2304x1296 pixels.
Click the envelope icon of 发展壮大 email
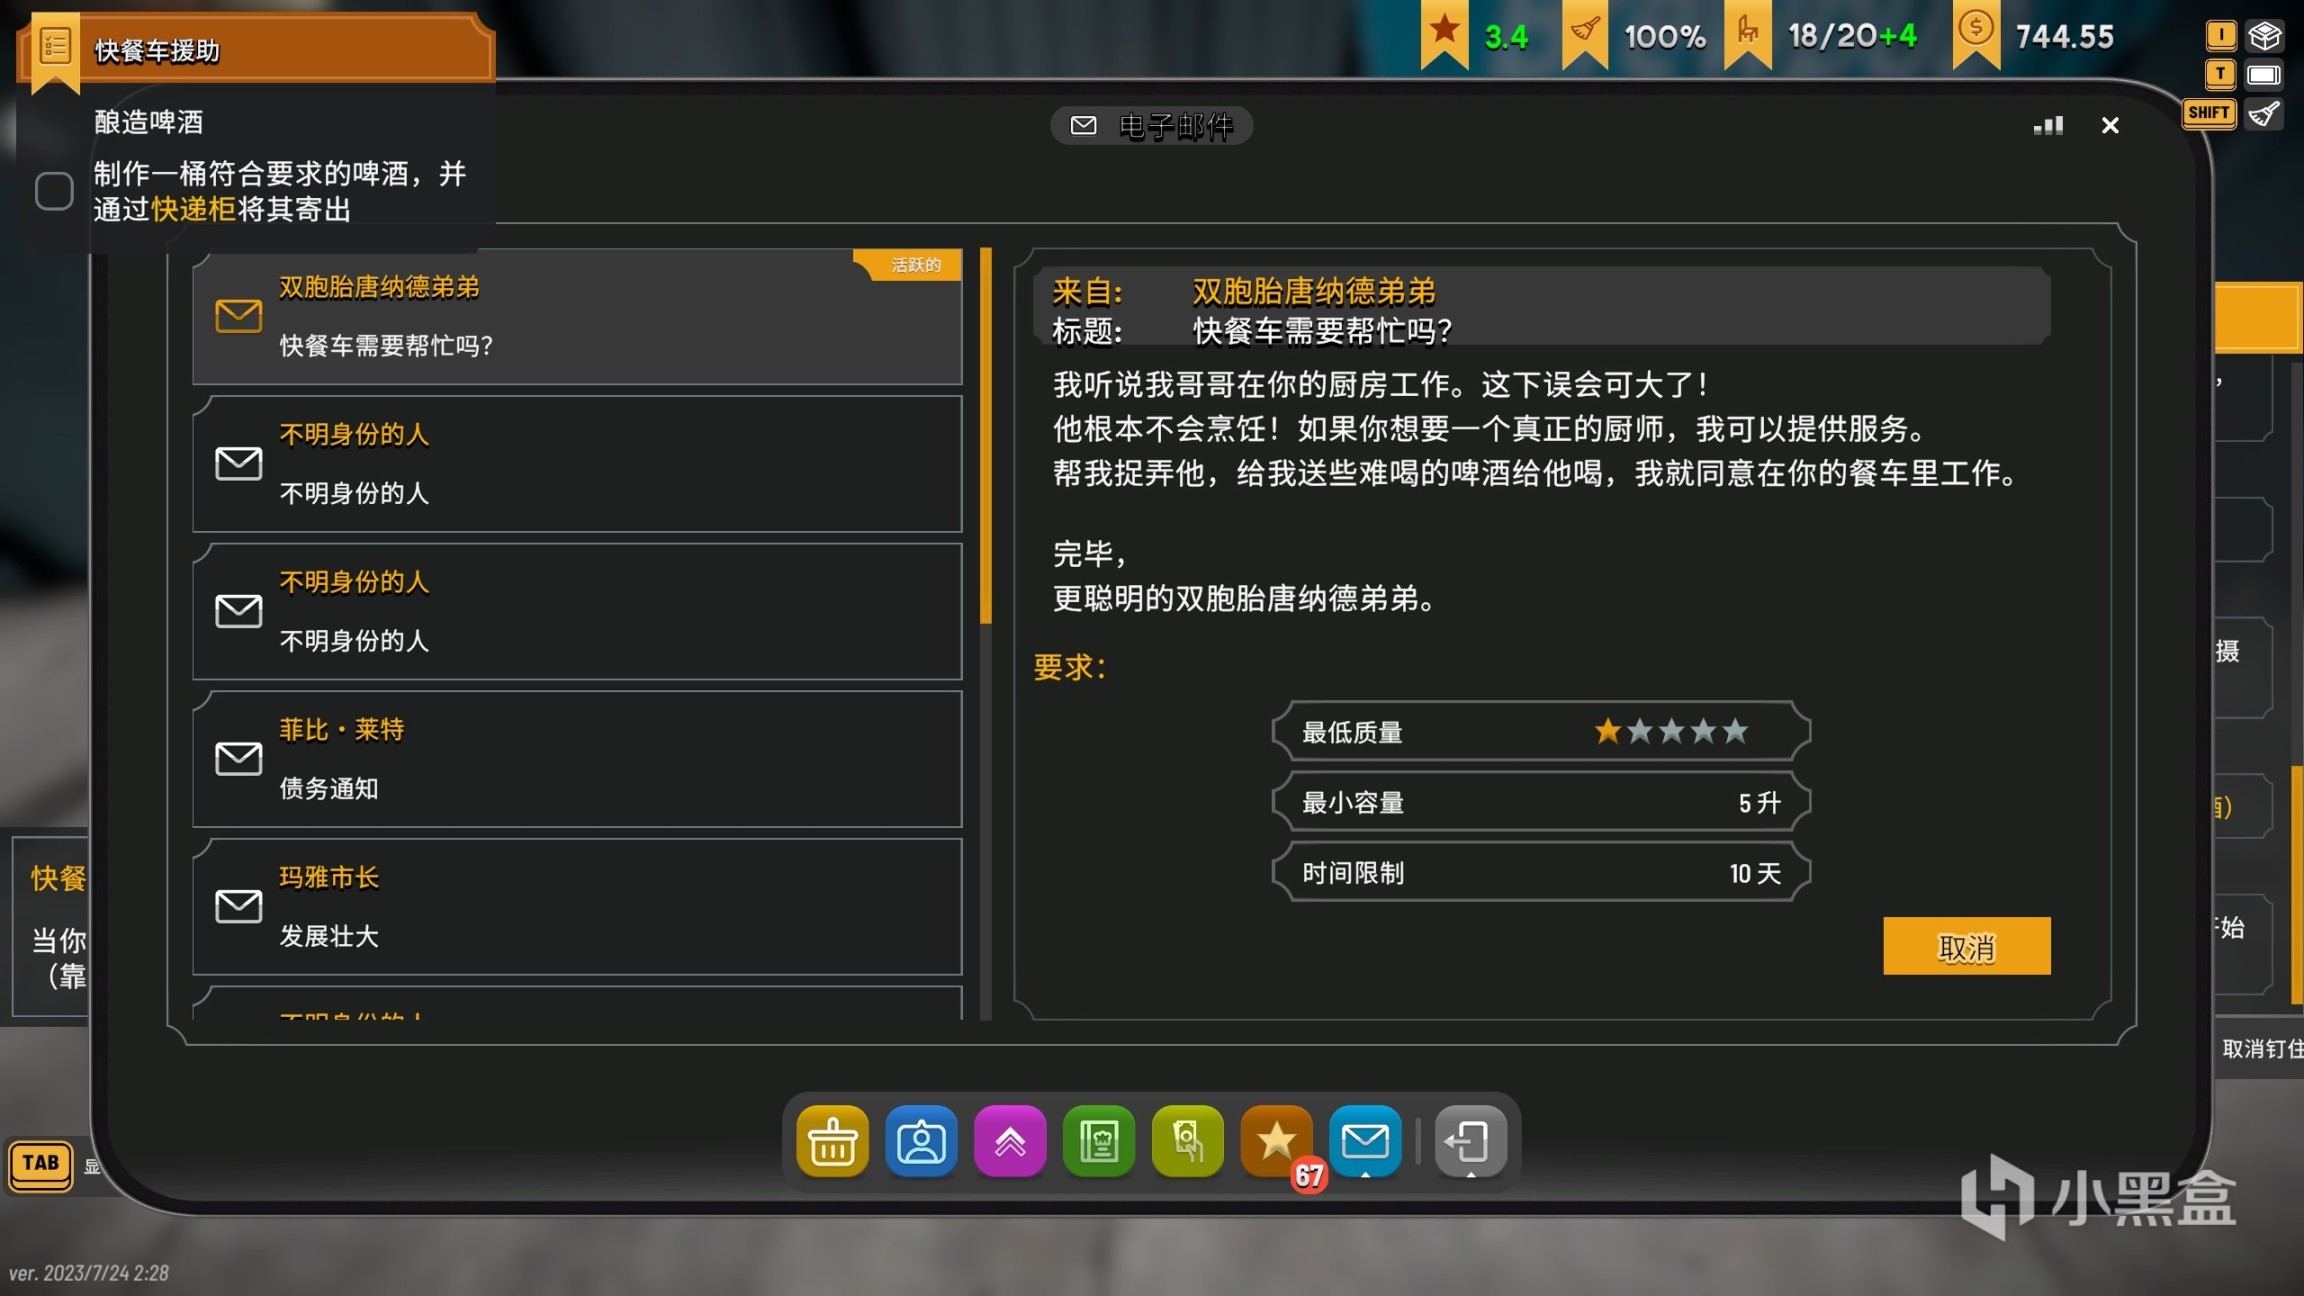coord(239,906)
